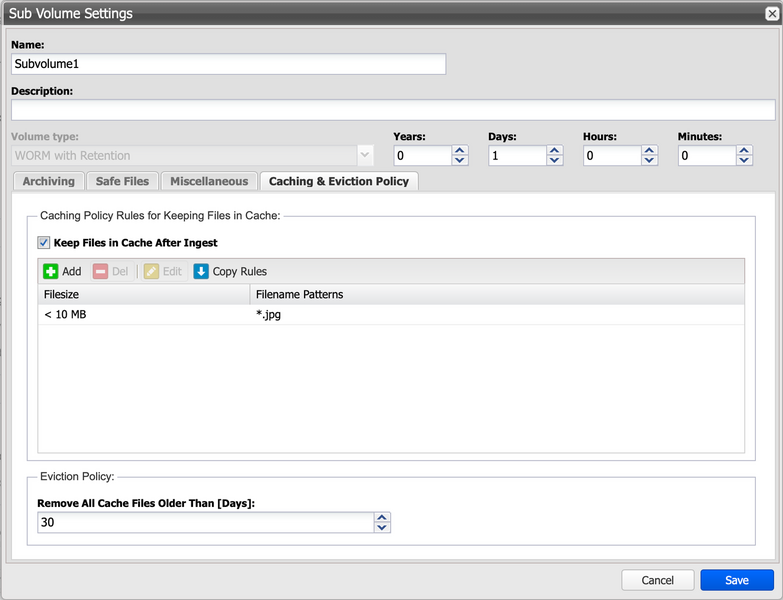Increase cache file age days spinner
The height and width of the screenshot is (600, 783).
(x=382, y=518)
